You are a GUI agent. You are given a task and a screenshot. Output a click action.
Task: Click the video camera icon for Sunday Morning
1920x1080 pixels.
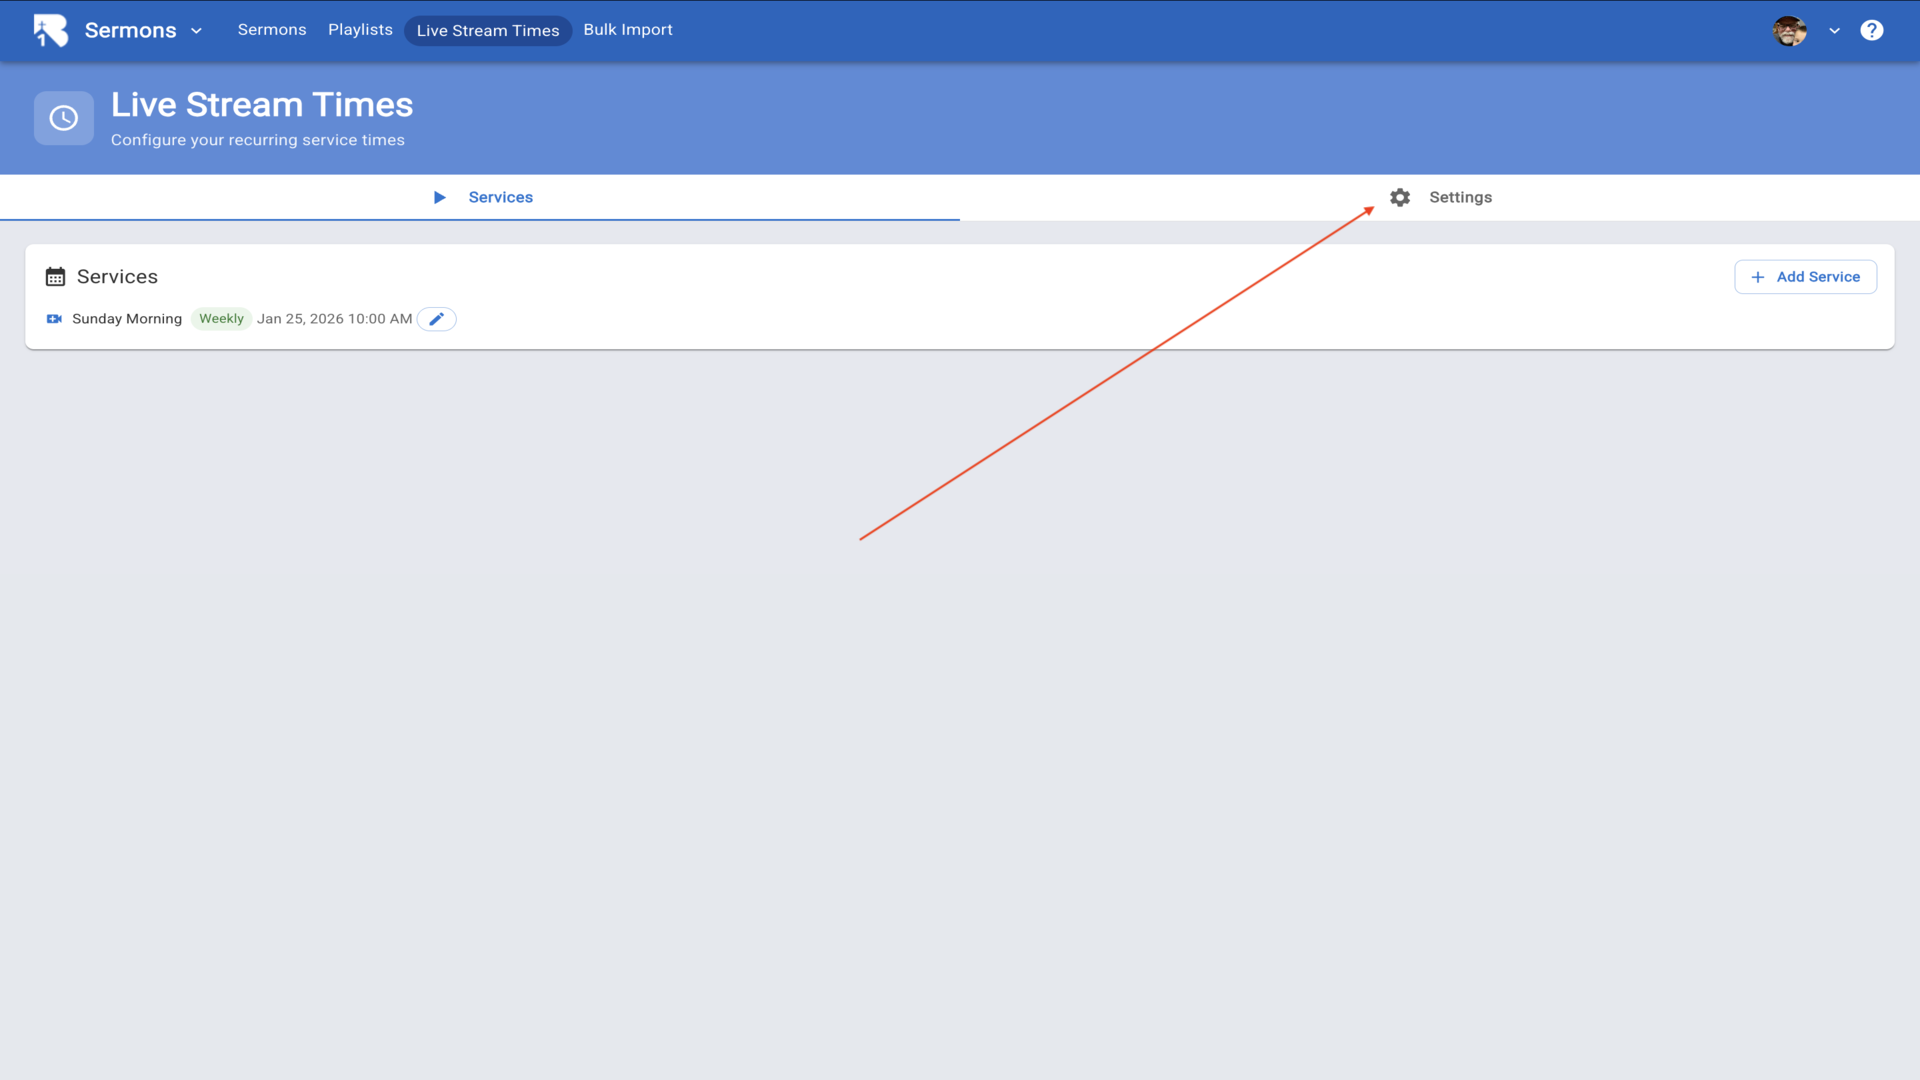(x=54, y=319)
